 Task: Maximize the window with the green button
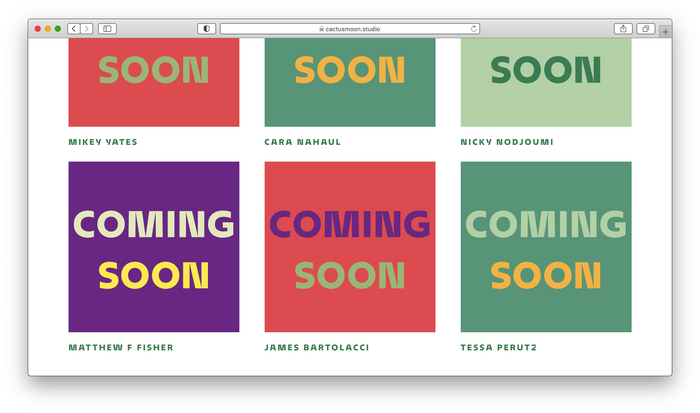pos(58,29)
